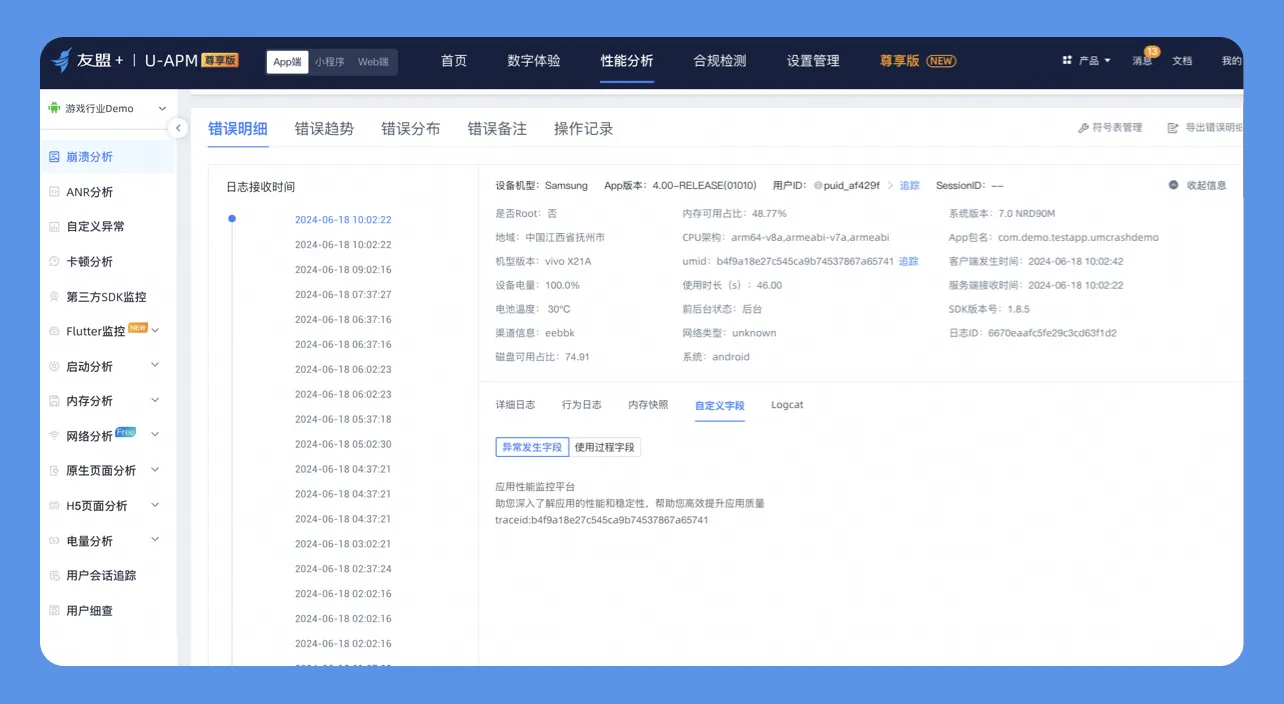Switch to the 错误备注 tab
The height and width of the screenshot is (704, 1284).
click(x=497, y=129)
